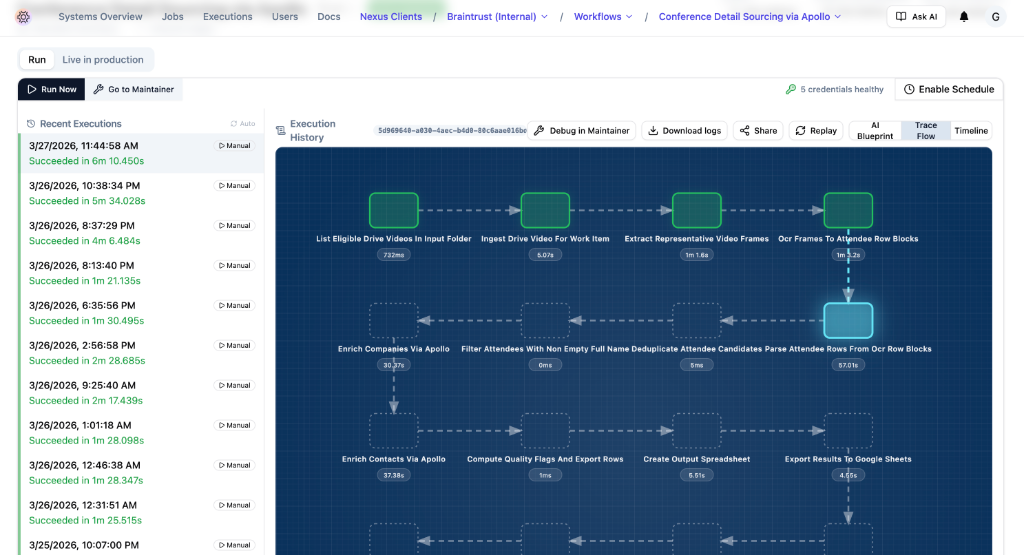Select execution 3/26/2026, 2:56:58 PM
This screenshot has height=555, width=1024.
point(142,353)
